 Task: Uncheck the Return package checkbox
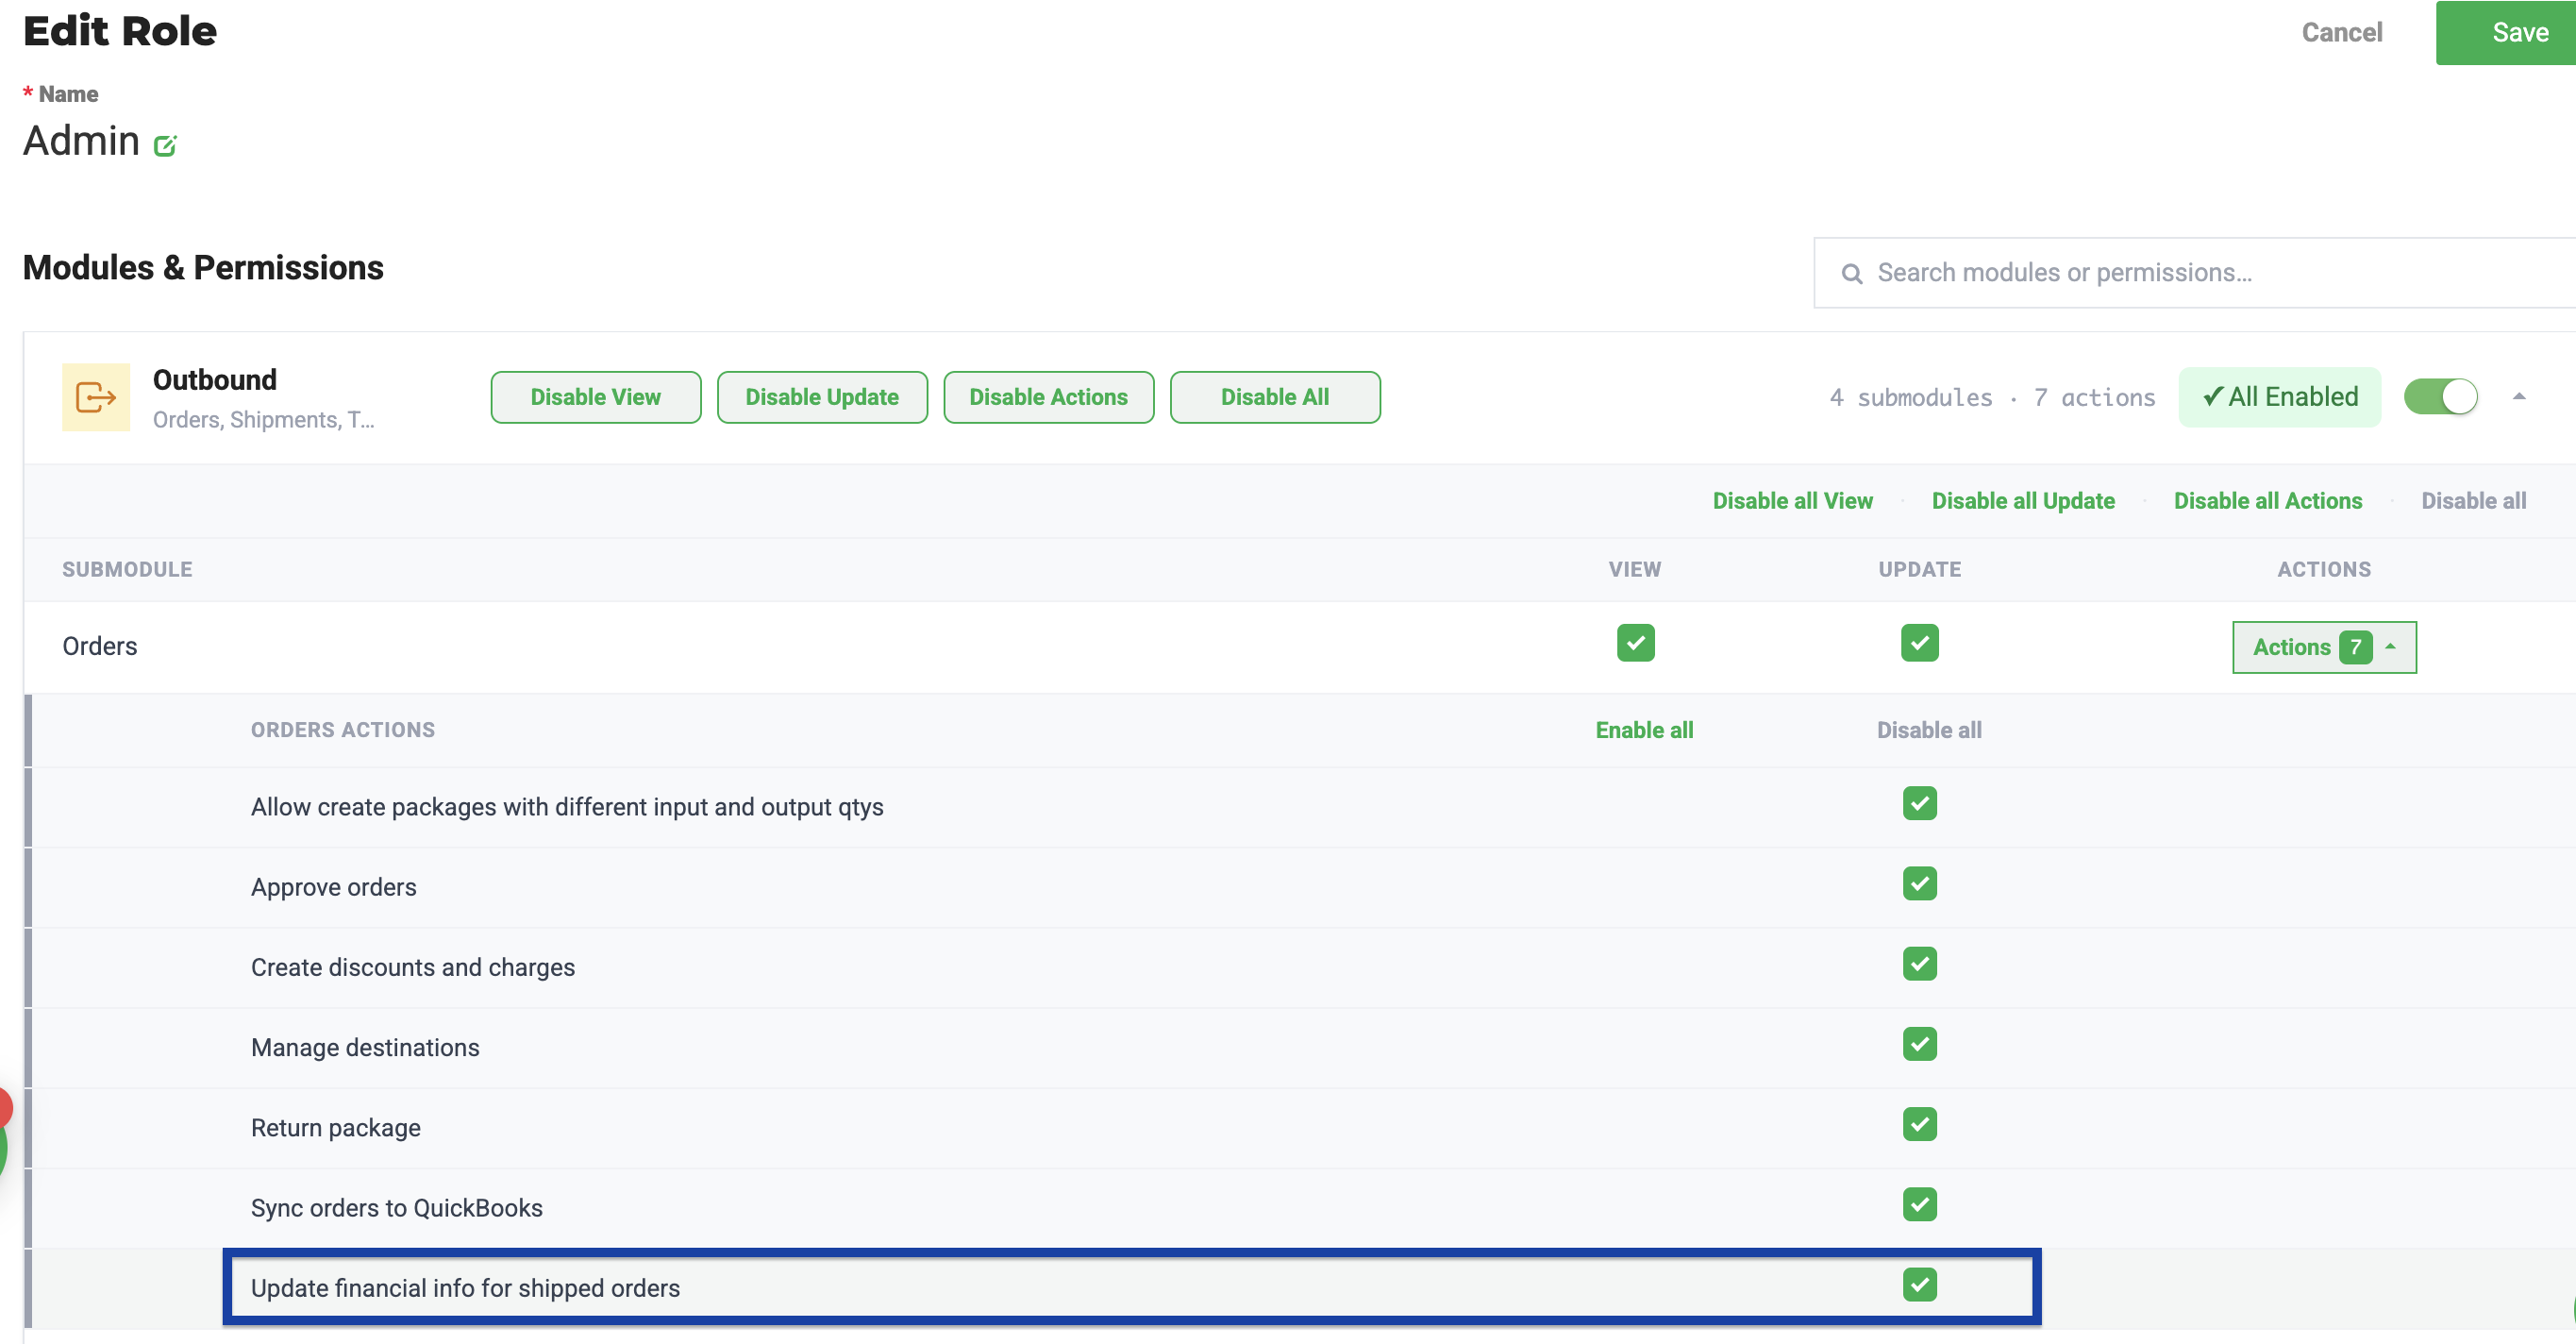point(1919,1124)
